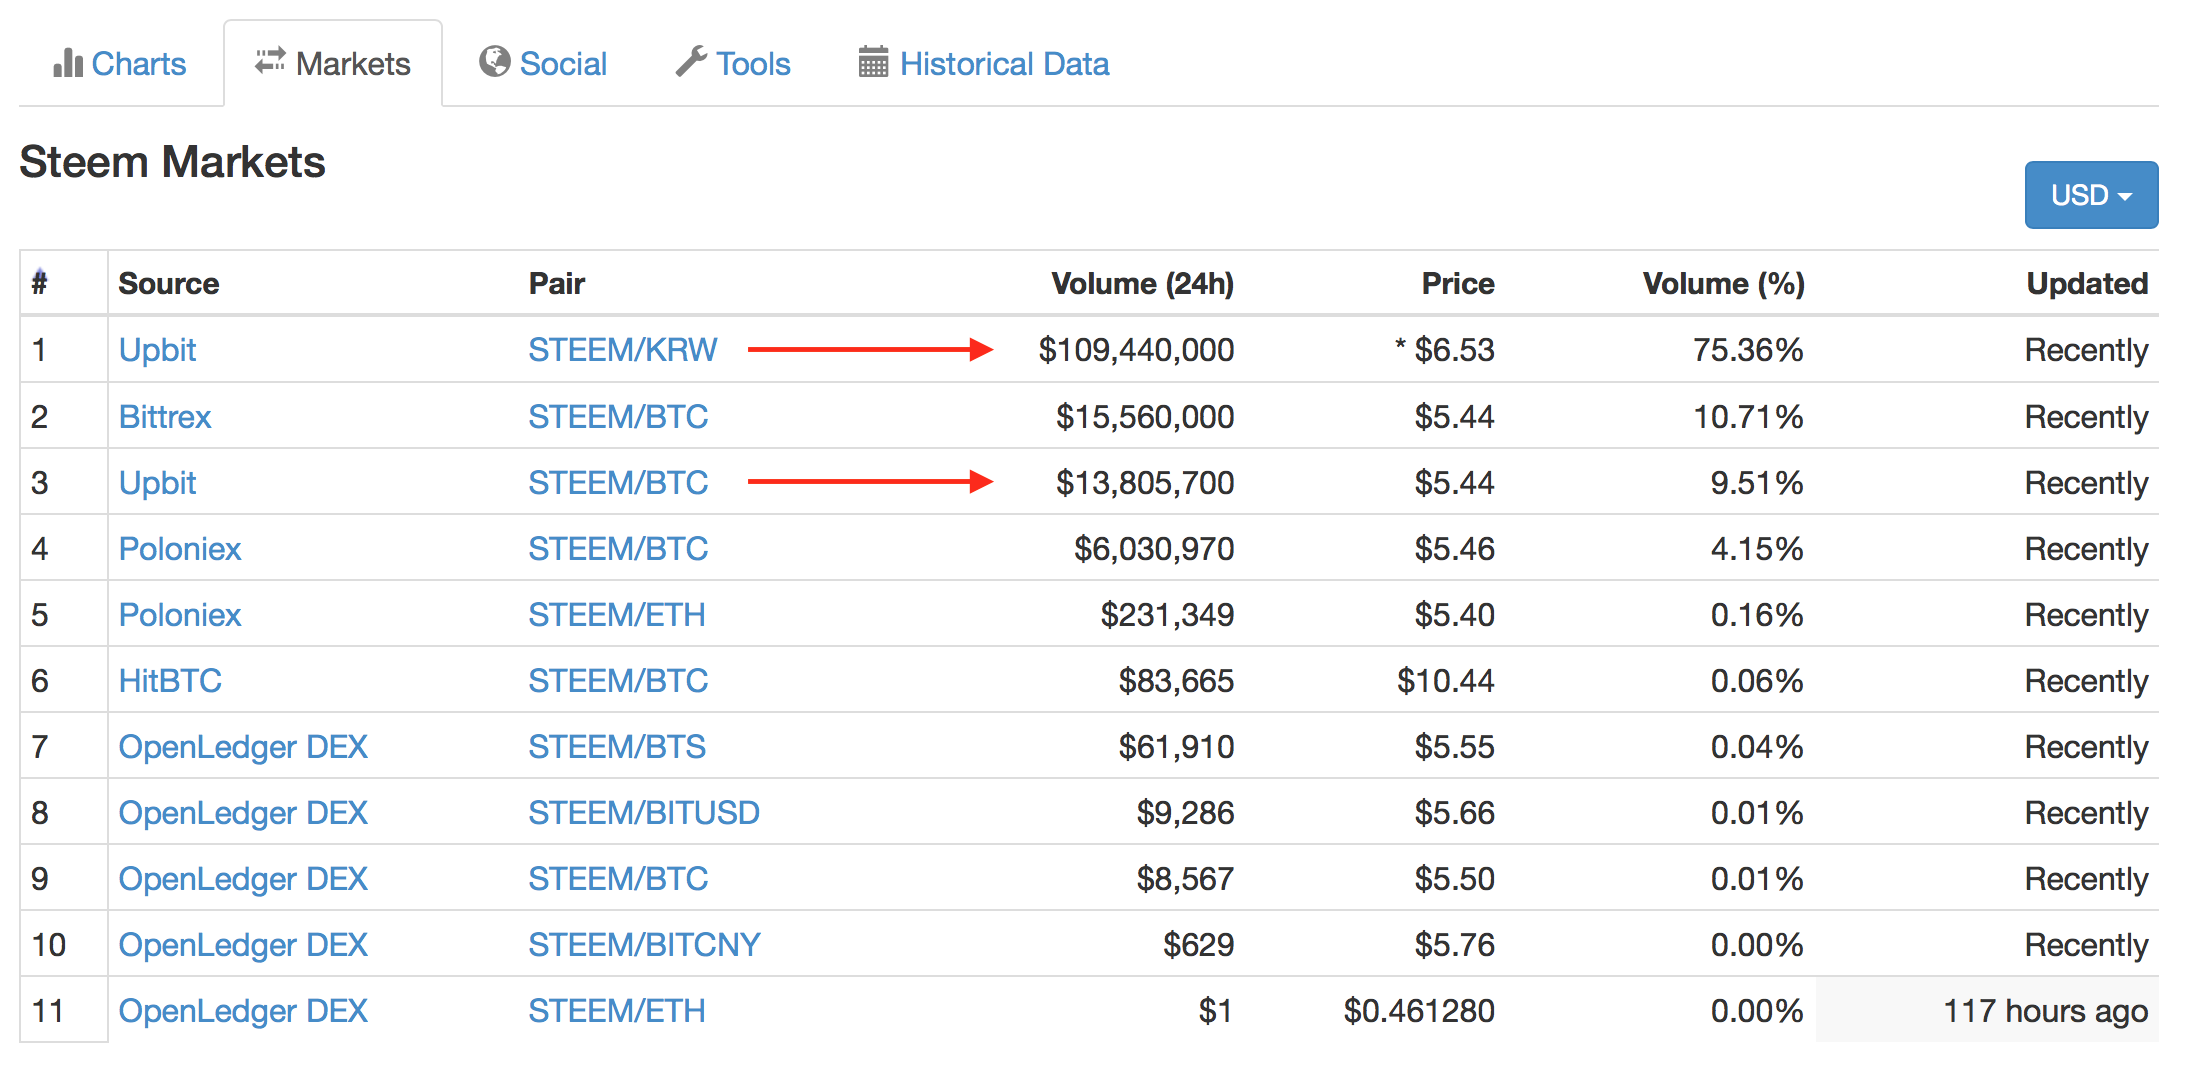Switch to the Social tab
Viewport: 2207px width, 1079px height.
pyautogui.click(x=543, y=64)
